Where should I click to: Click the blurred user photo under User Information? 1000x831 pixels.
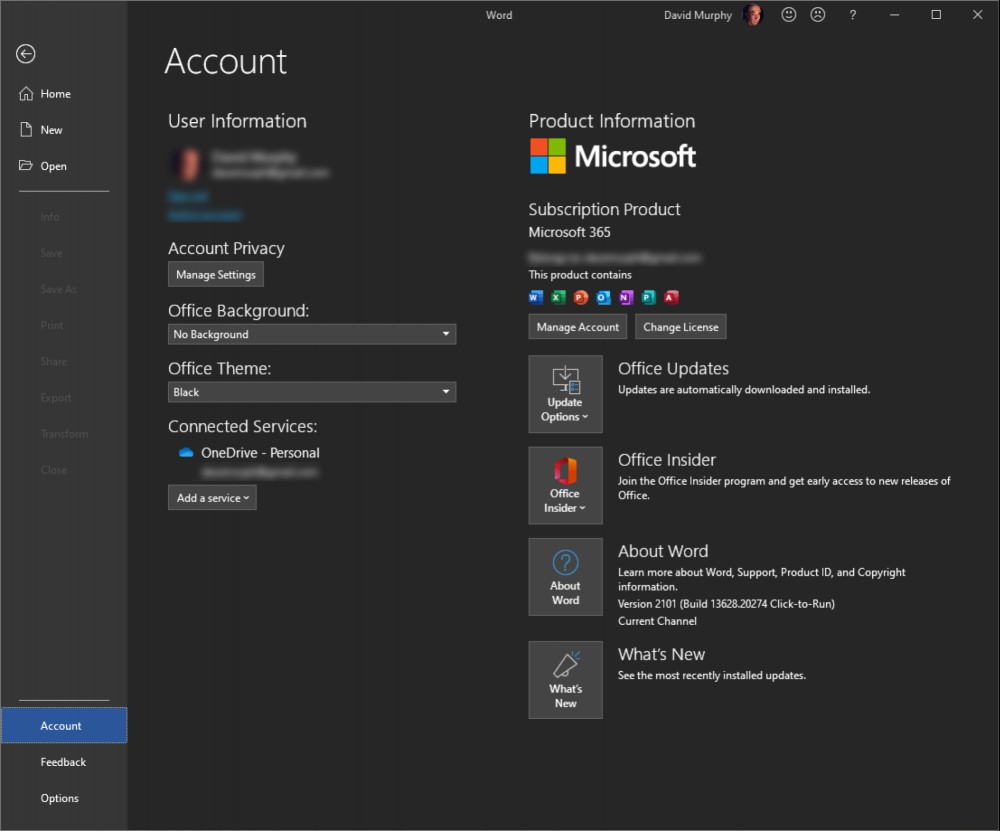click(188, 164)
